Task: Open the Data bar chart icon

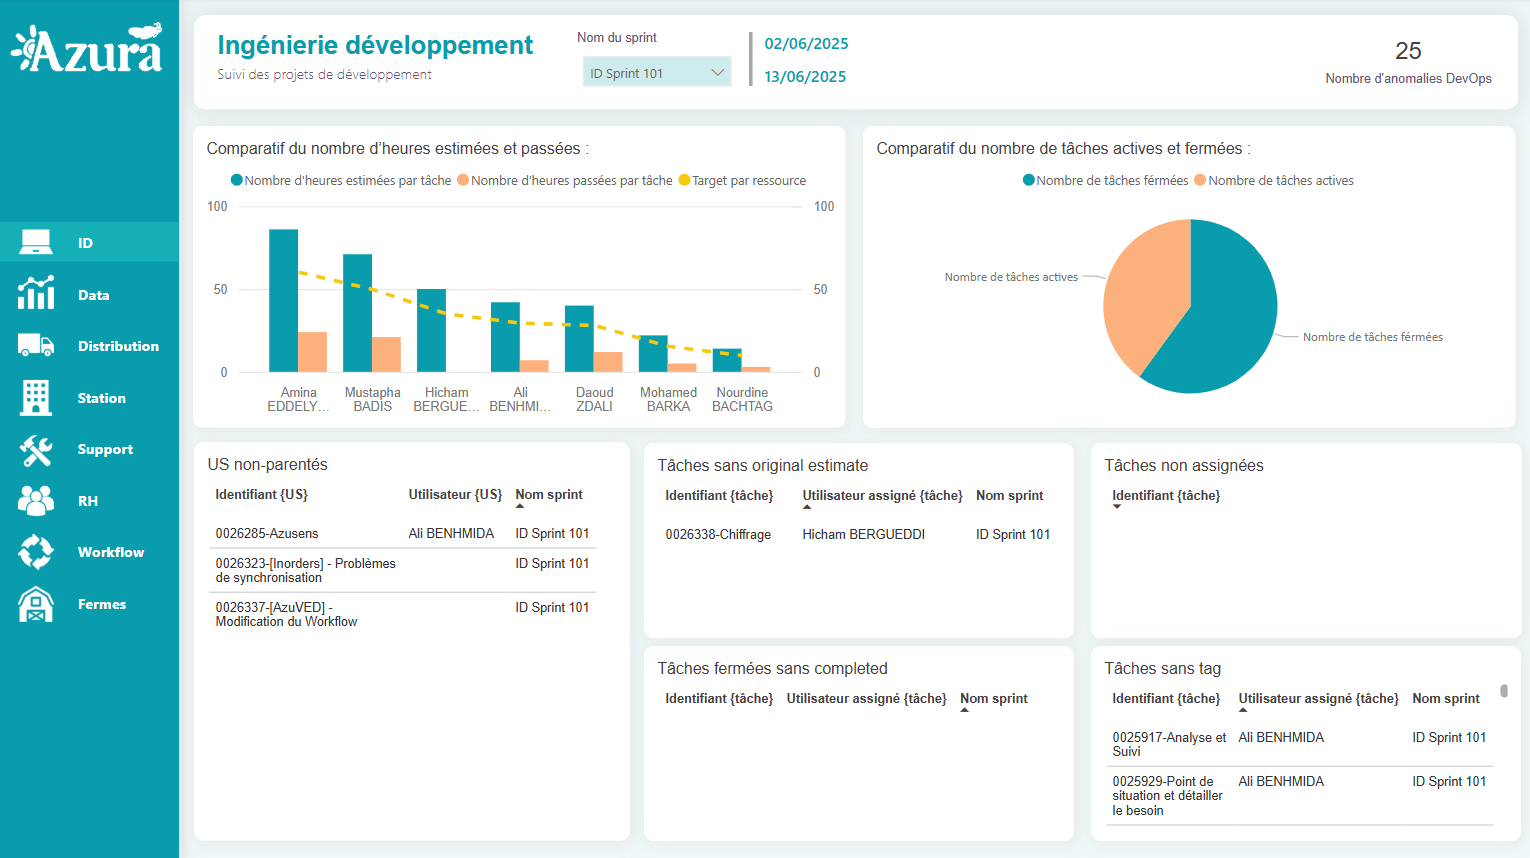Action: (36, 294)
